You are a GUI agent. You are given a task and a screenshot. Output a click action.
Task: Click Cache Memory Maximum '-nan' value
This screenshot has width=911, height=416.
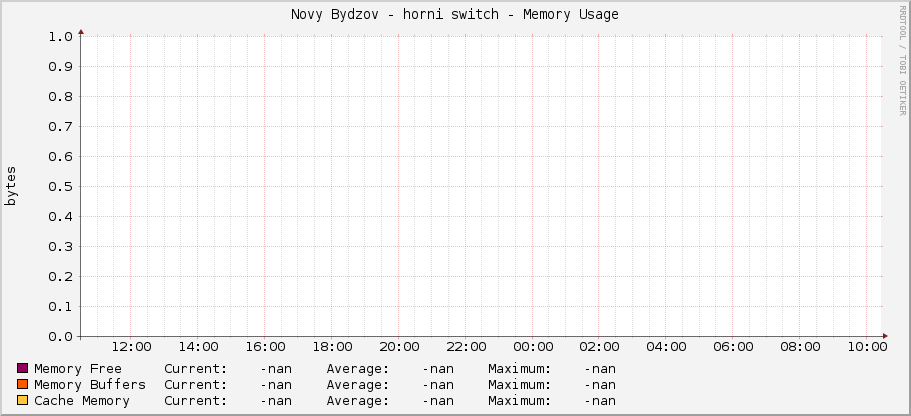(x=600, y=401)
